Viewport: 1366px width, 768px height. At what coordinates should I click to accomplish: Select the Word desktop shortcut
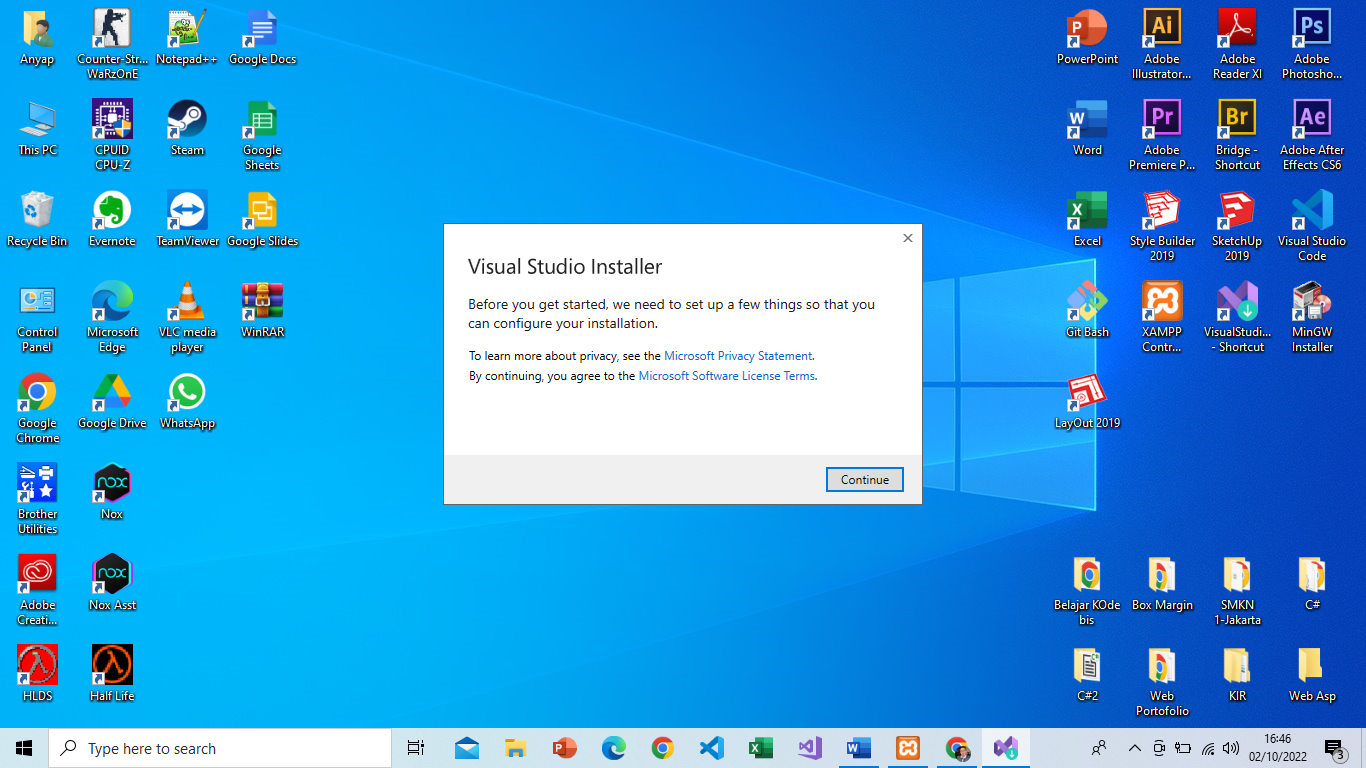coord(1087,129)
